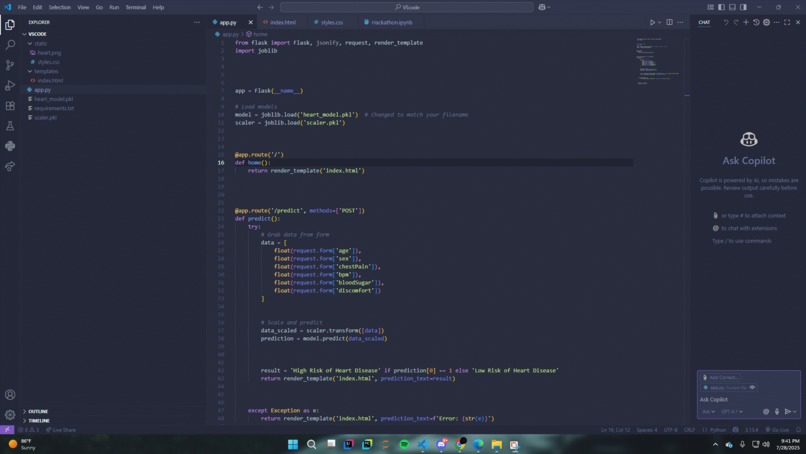Expand the TIMELINE section
Screen dimensions: 806x454
click(x=39, y=421)
